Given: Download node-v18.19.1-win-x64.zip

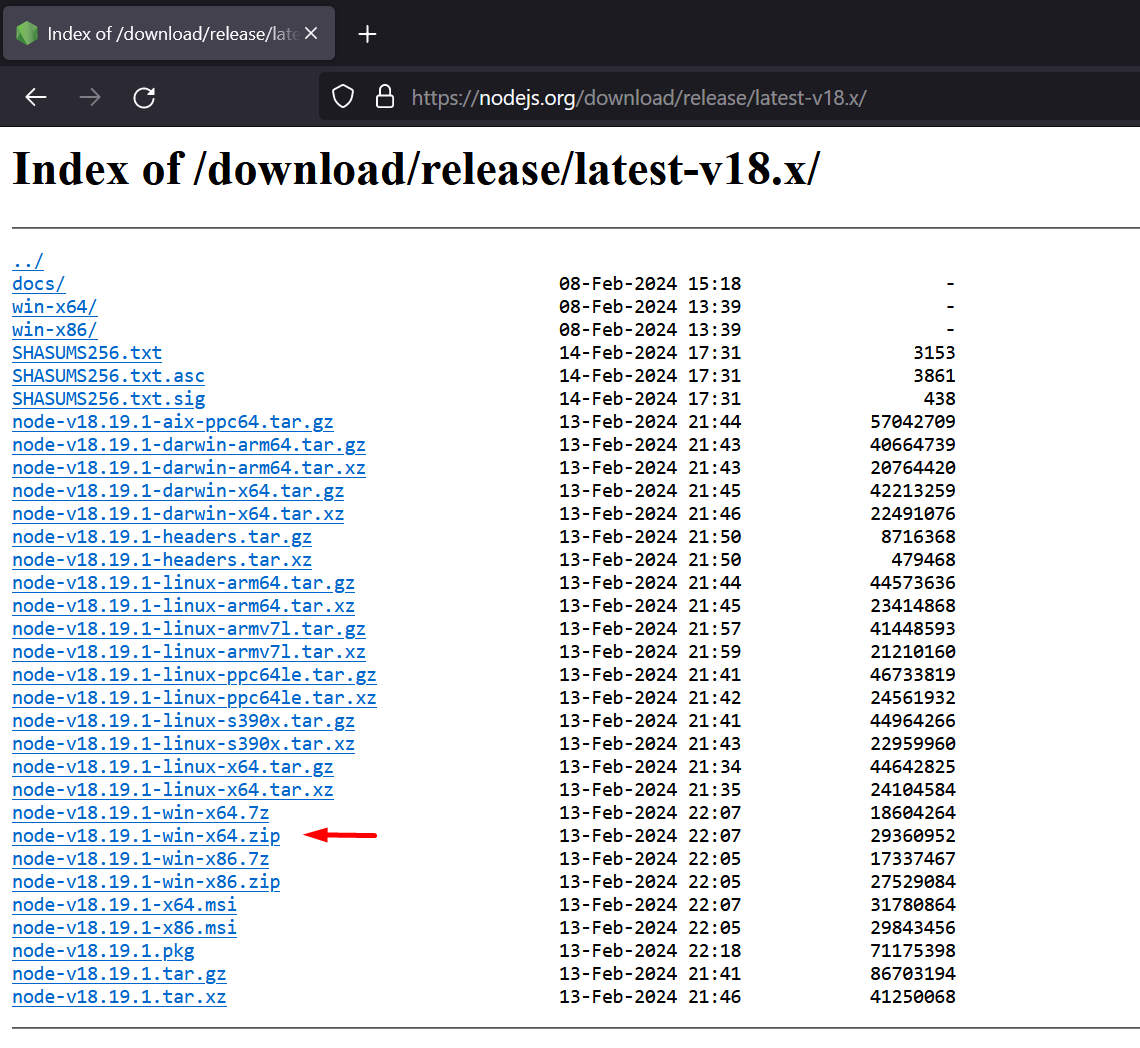Looking at the screenshot, I should click(146, 836).
